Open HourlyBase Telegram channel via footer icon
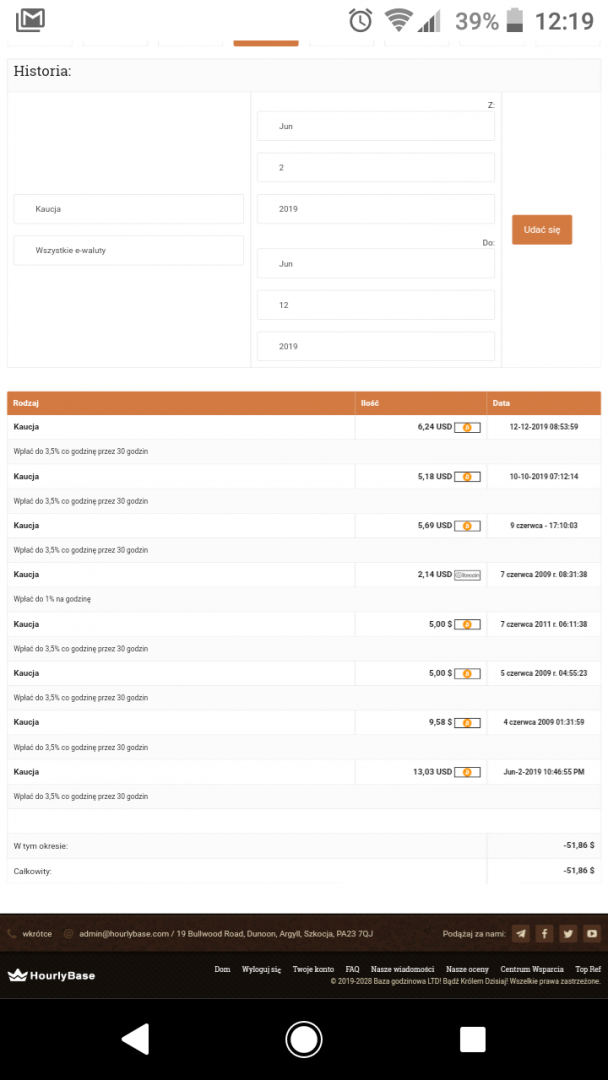The height and width of the screenshot is (1080, 608). (x=520, y=933)
